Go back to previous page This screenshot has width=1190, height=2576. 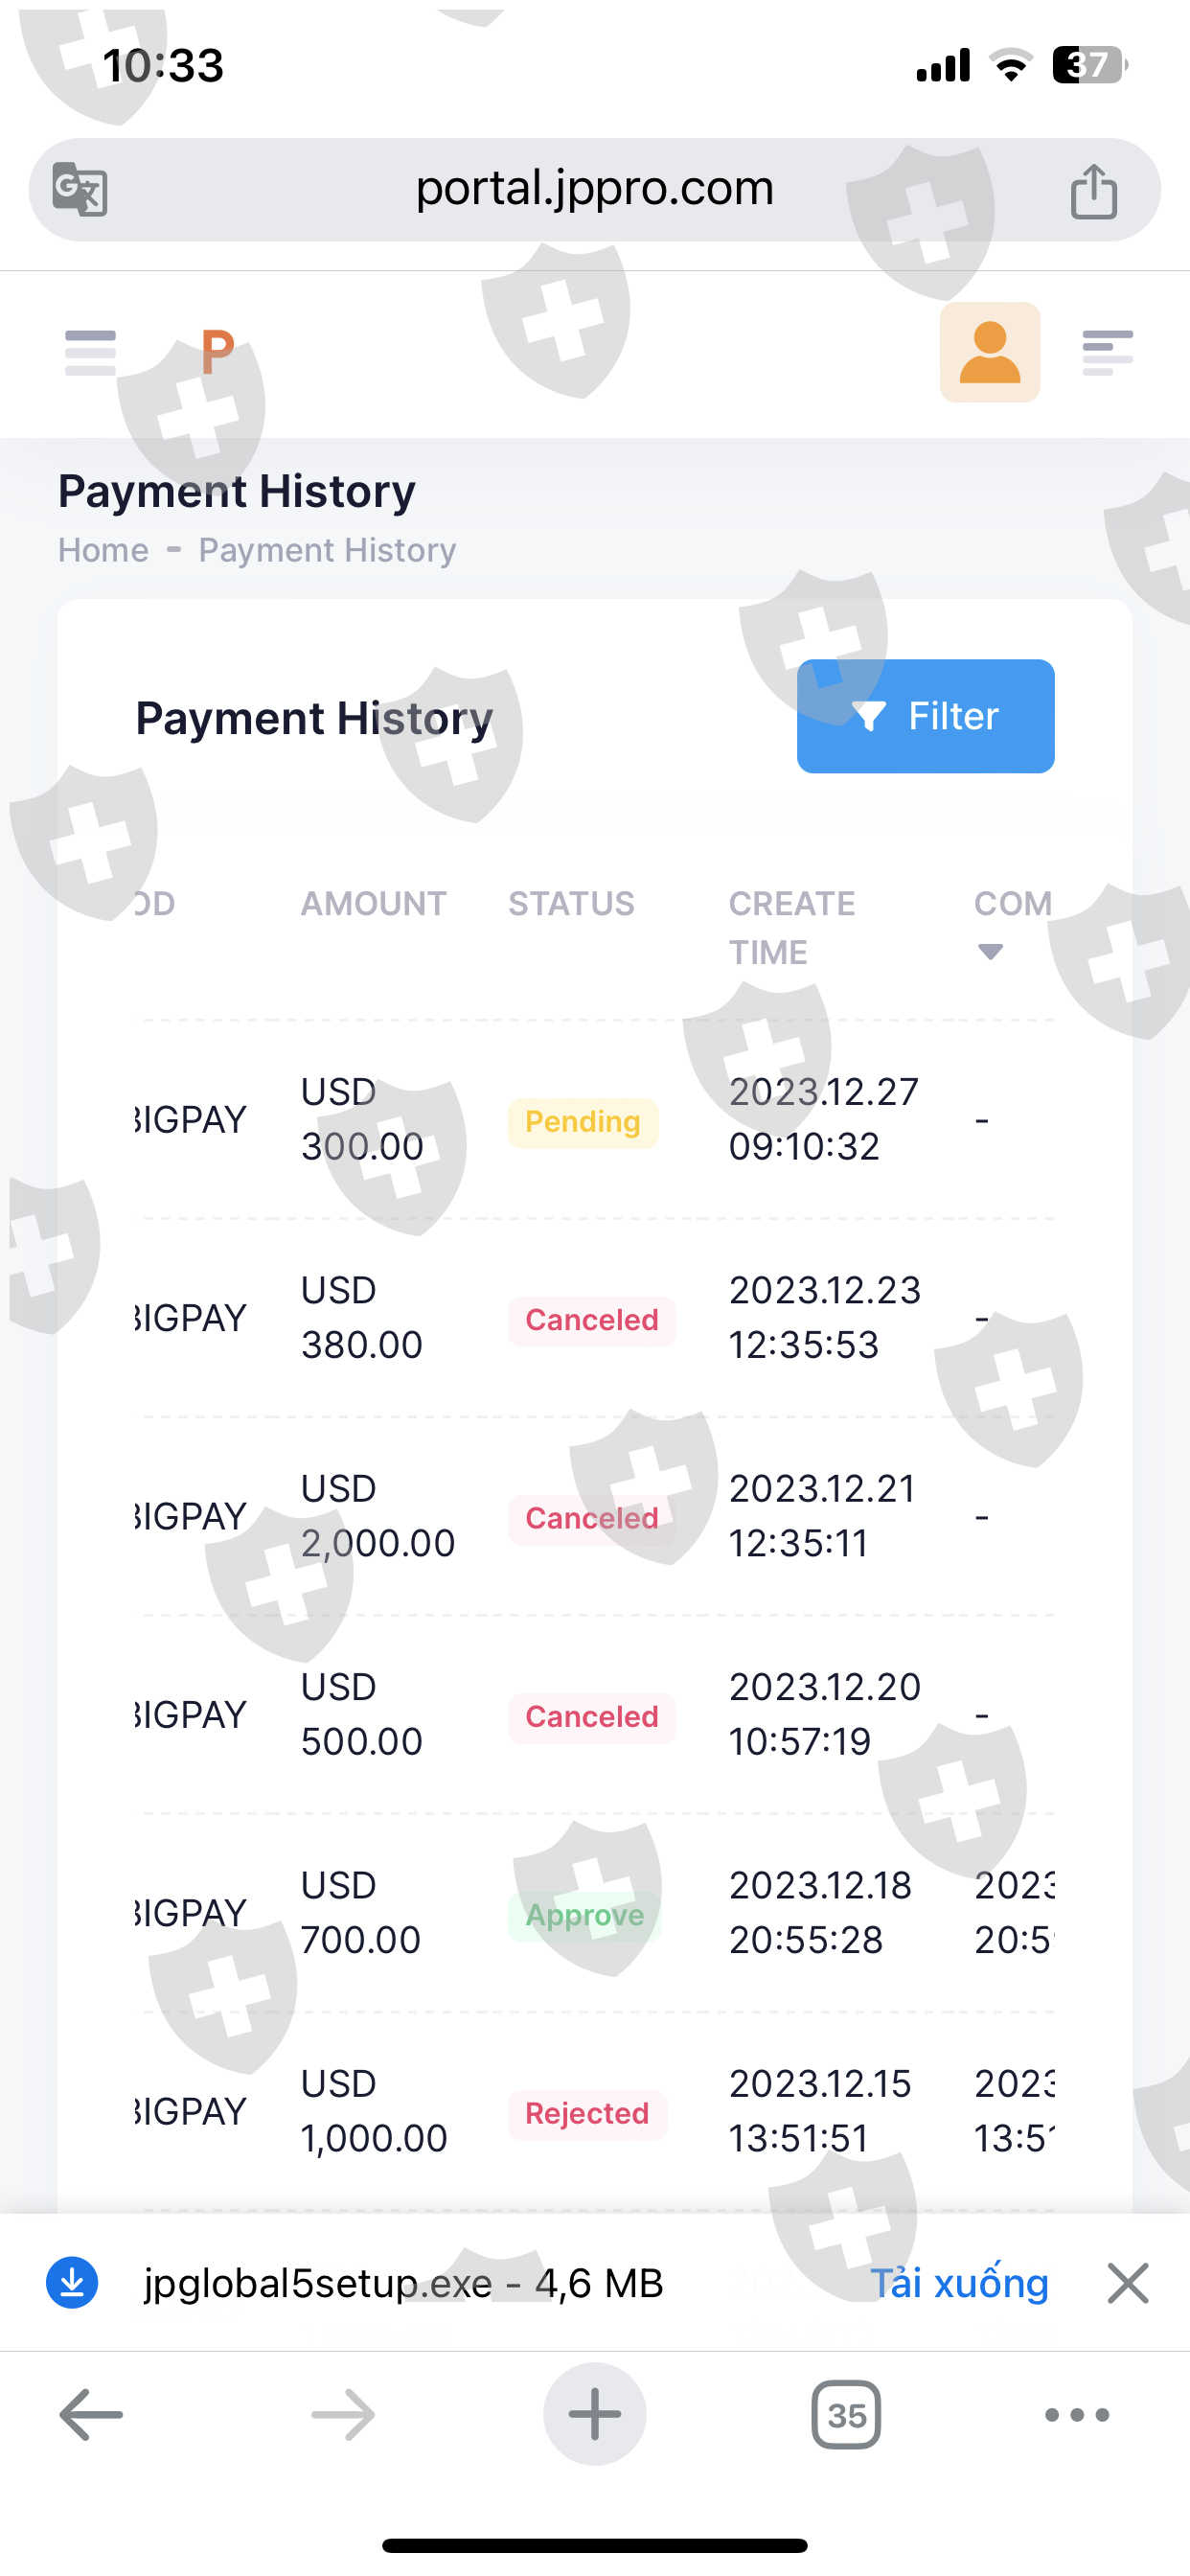pos(91,2415)
